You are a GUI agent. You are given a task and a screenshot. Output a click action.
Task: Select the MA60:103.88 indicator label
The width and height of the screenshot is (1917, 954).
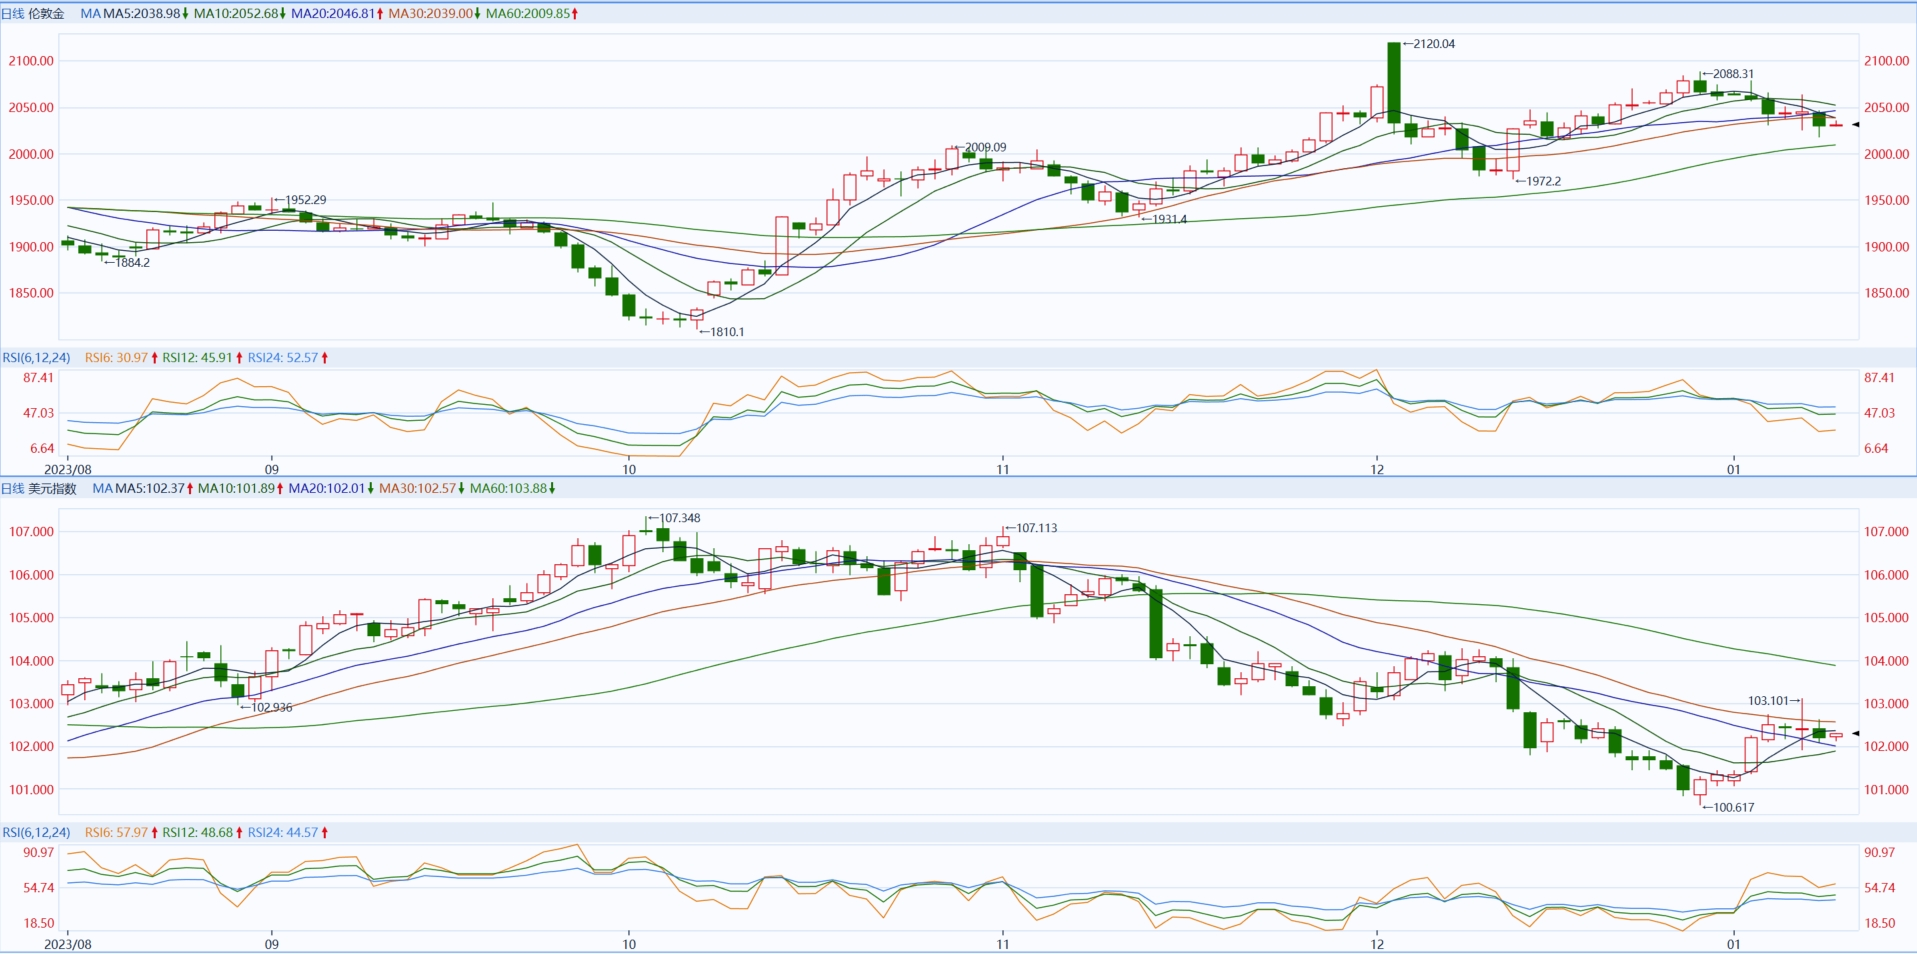513,489
